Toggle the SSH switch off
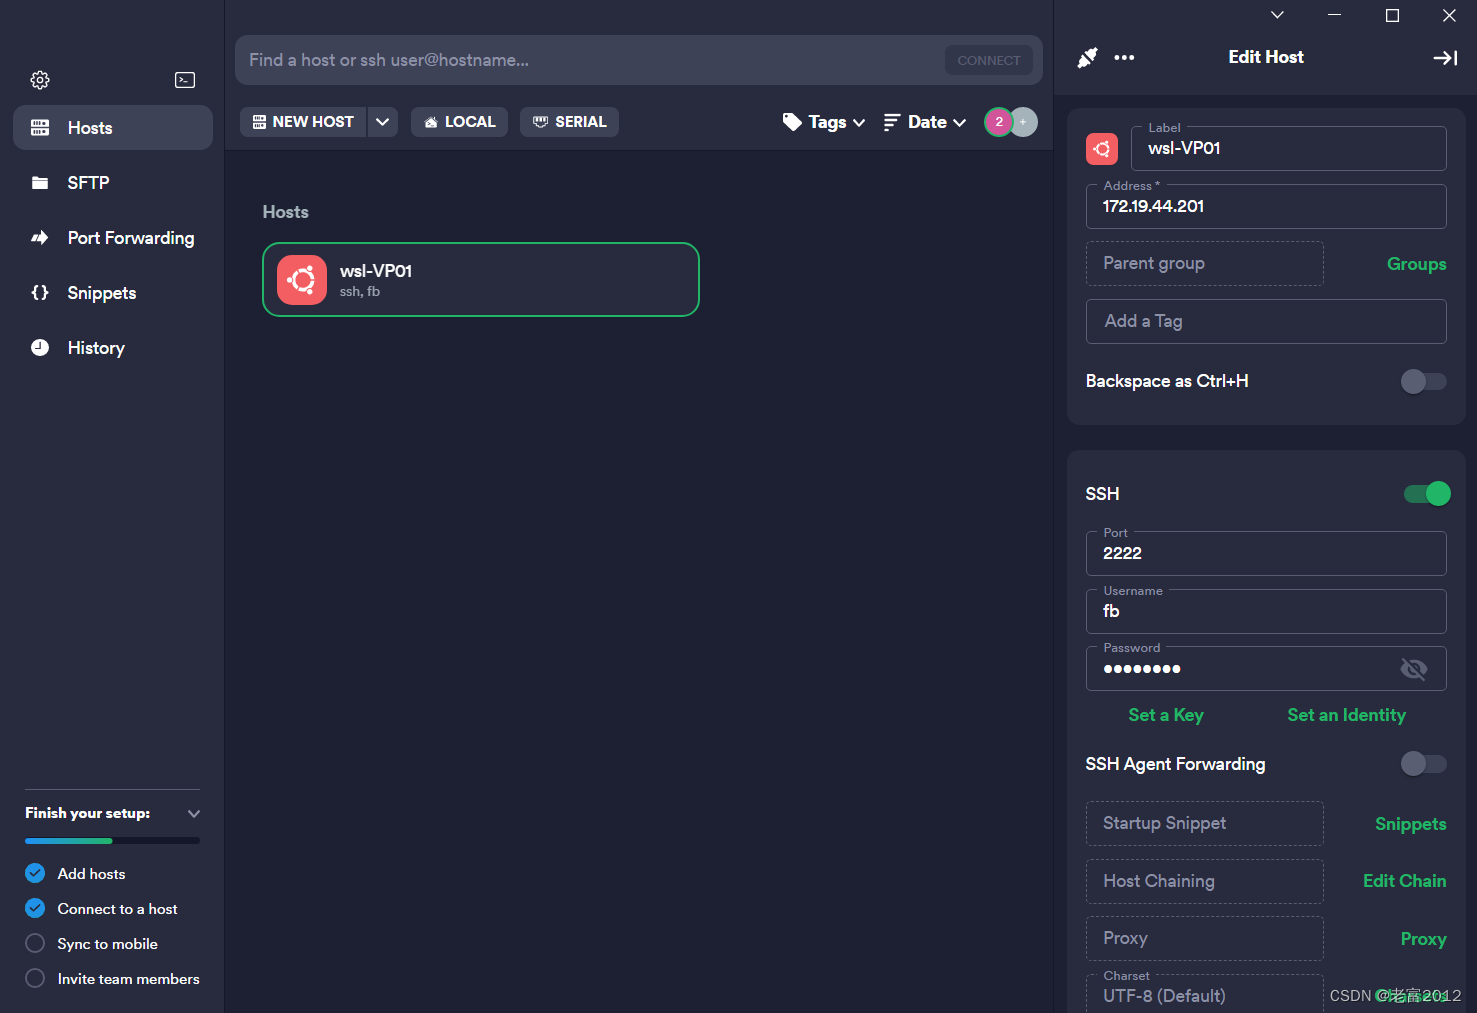This screenshot has height=1013, width=1477. [x=1427, y=493]
